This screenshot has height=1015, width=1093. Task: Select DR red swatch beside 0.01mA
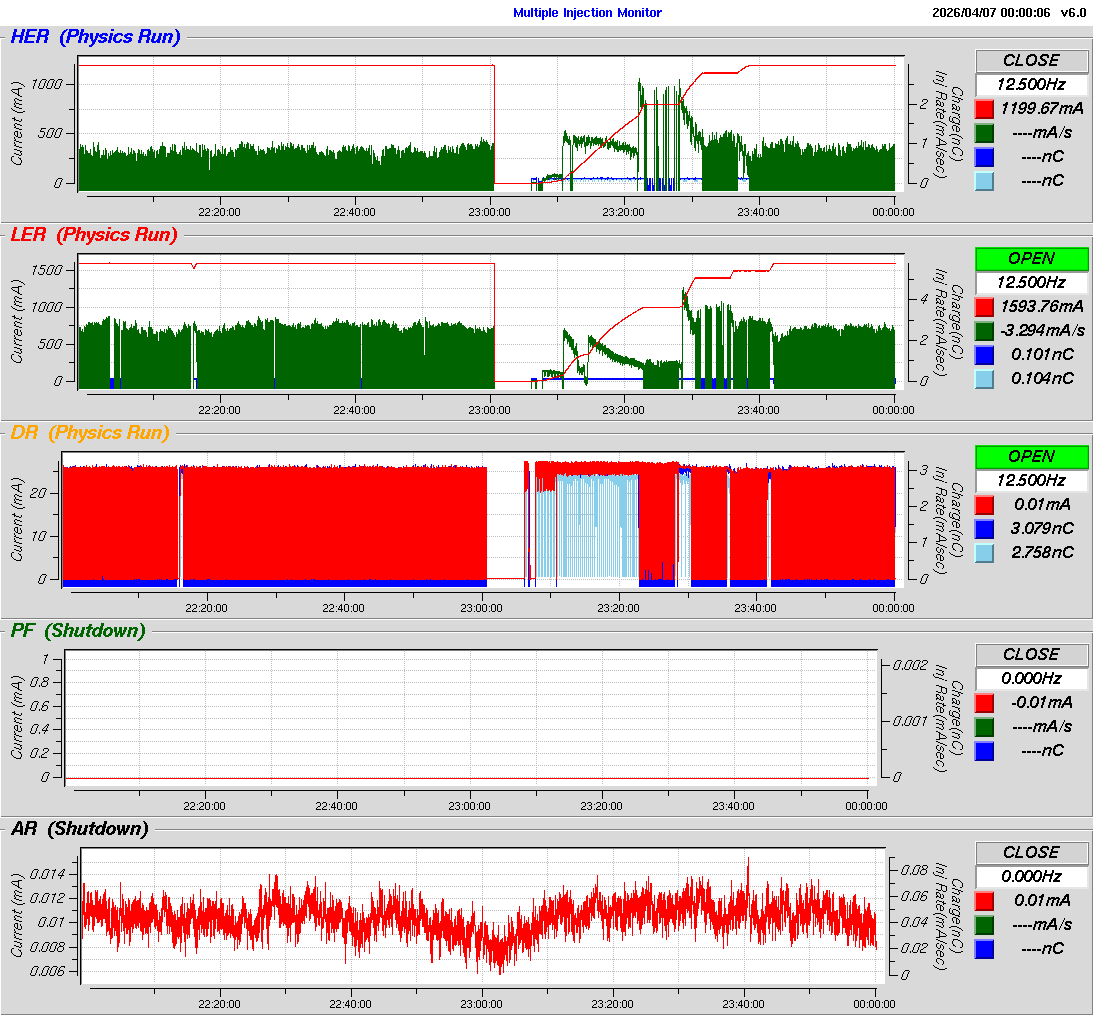point(984,505)
